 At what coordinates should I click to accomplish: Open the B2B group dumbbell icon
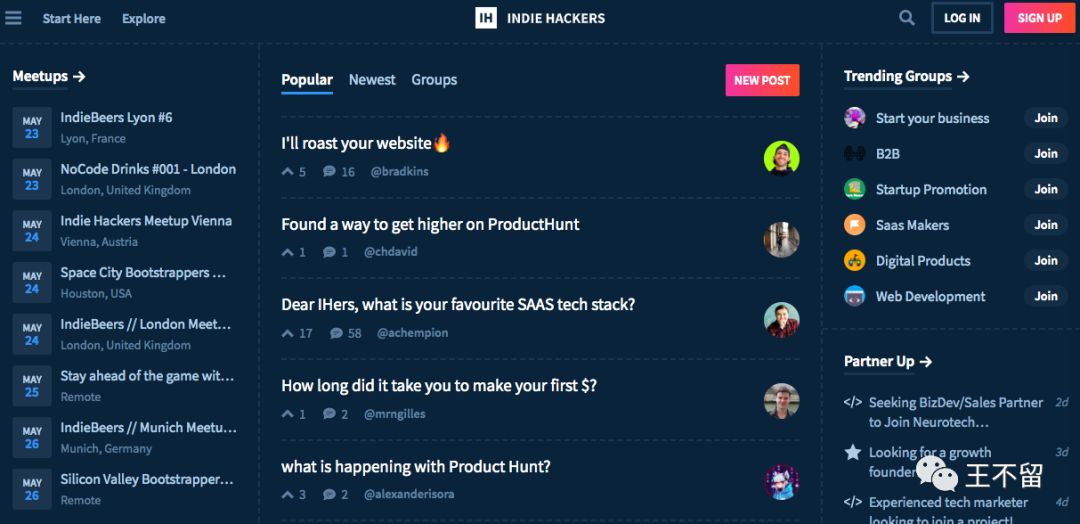[855, 154]
